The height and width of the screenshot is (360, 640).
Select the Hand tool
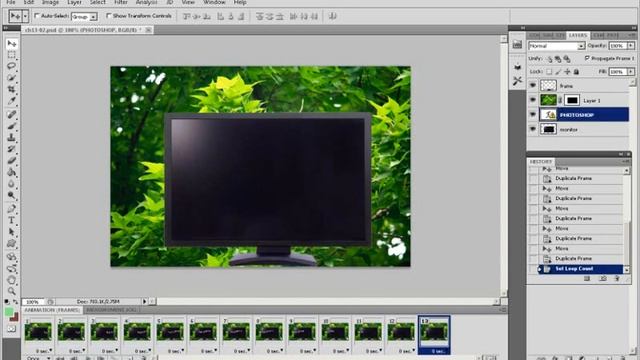pos(11,280)
